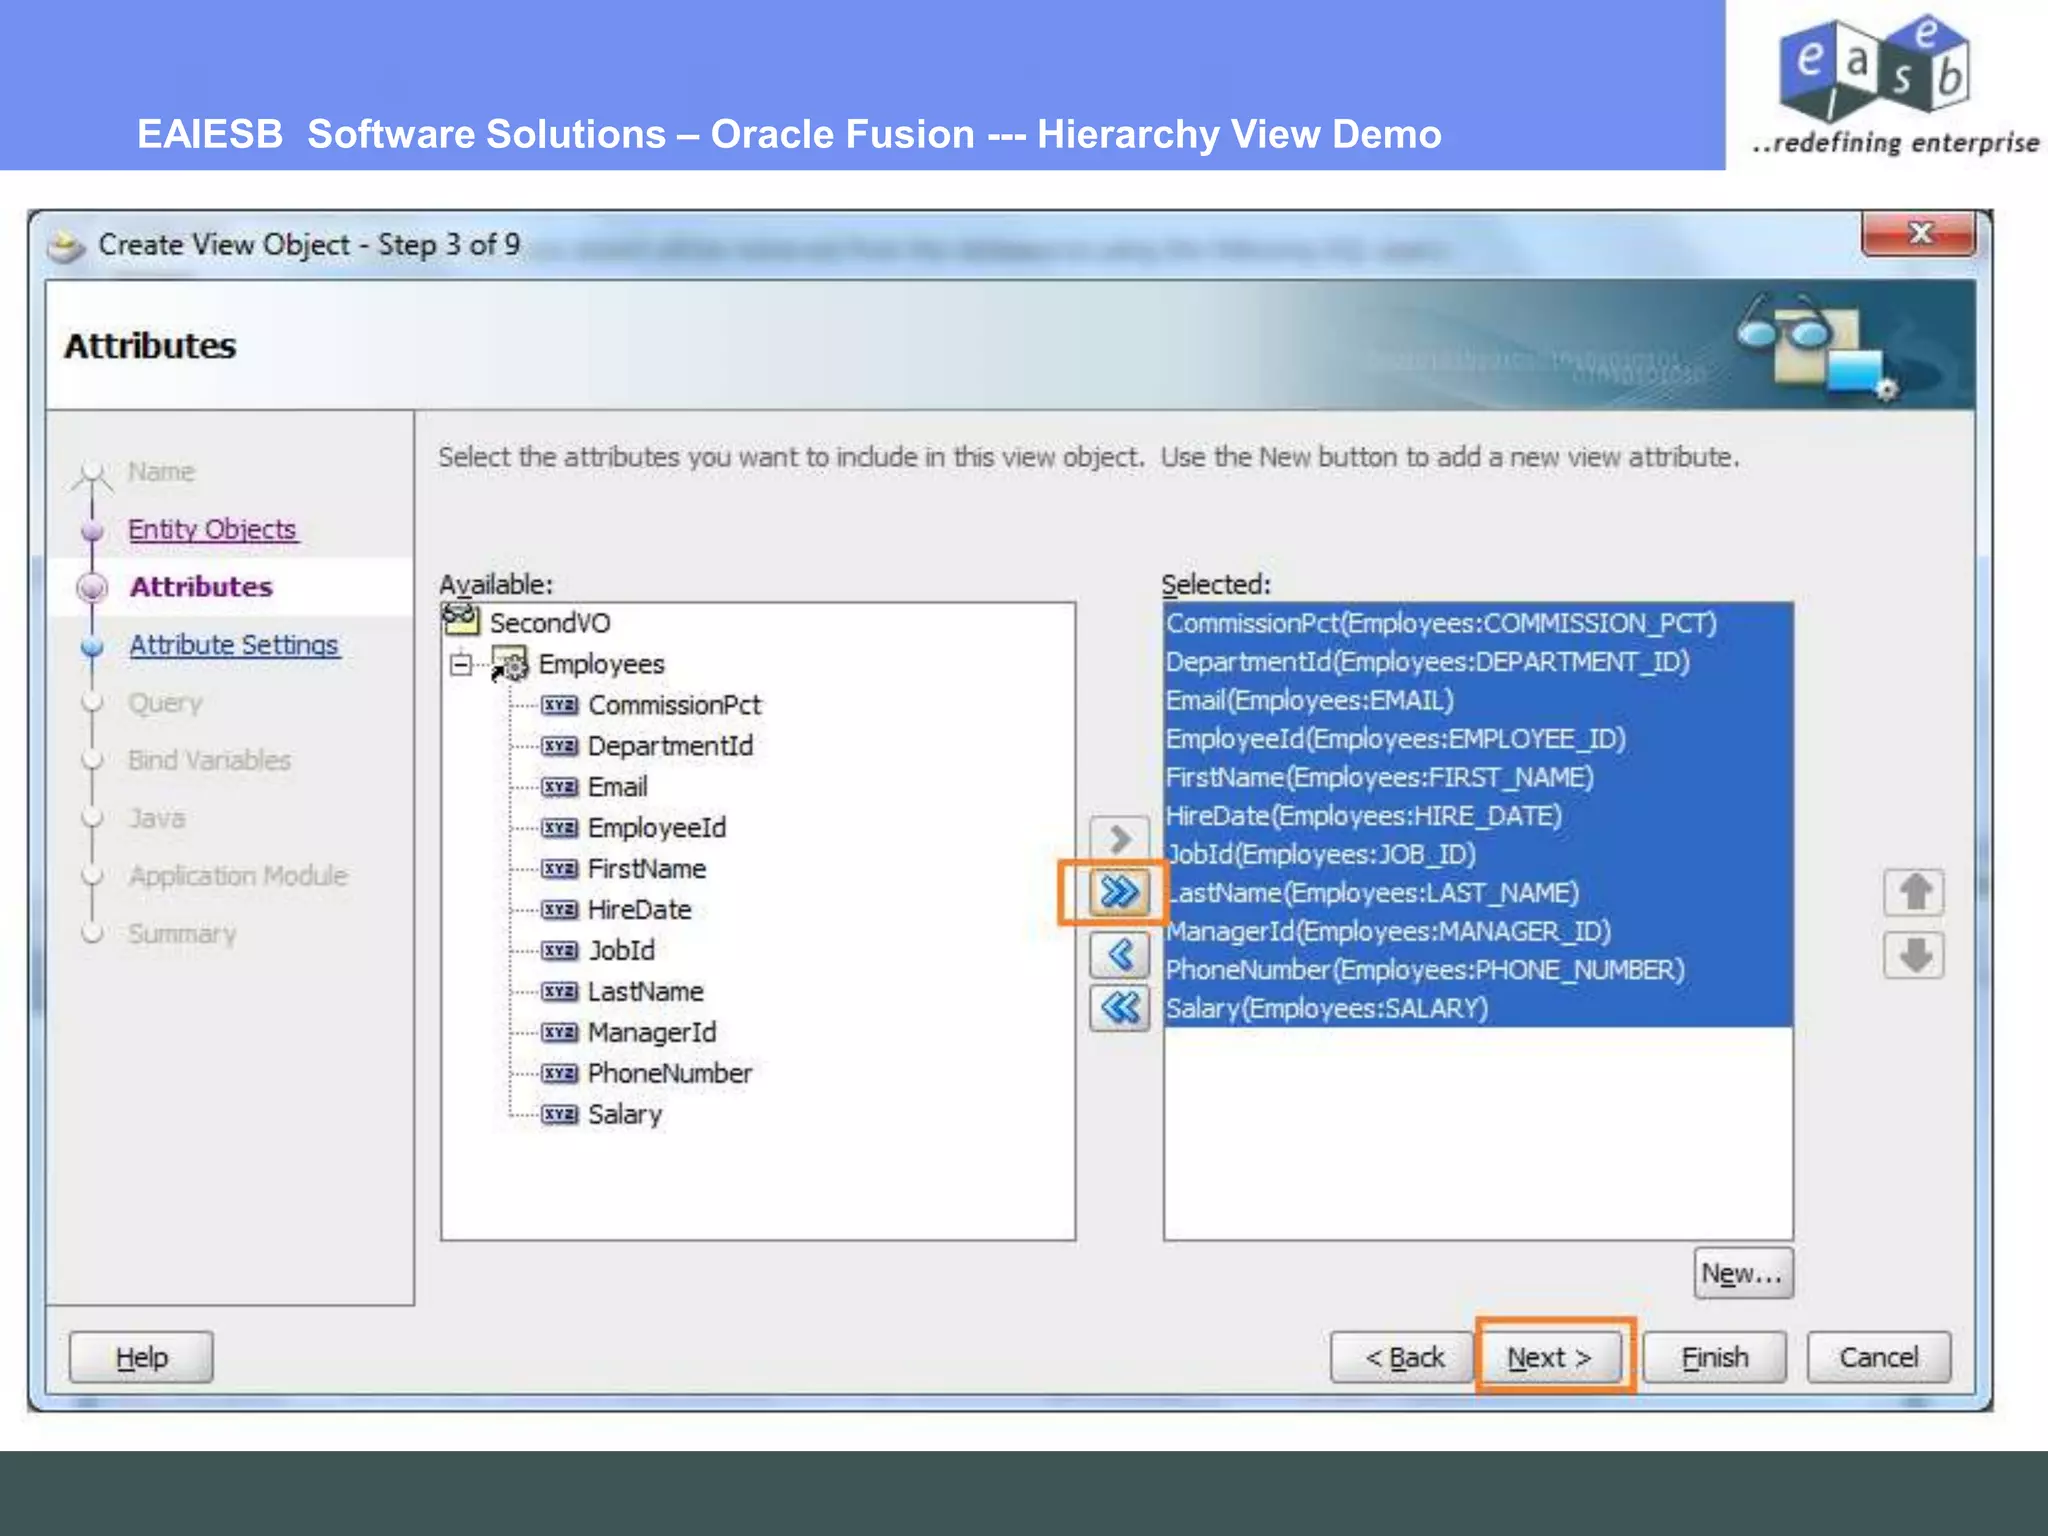
Task: Select Salary in the Available list
Action: 625,1114
